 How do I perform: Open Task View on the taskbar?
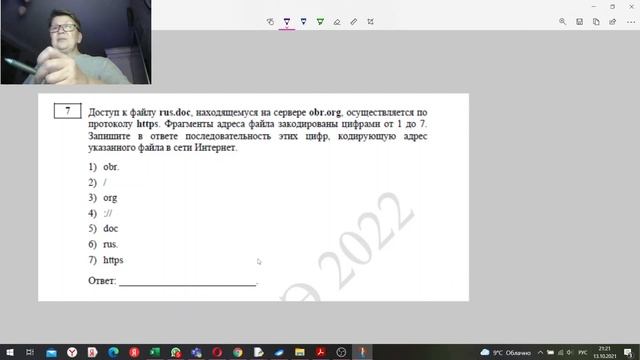(x=30, y=352)
